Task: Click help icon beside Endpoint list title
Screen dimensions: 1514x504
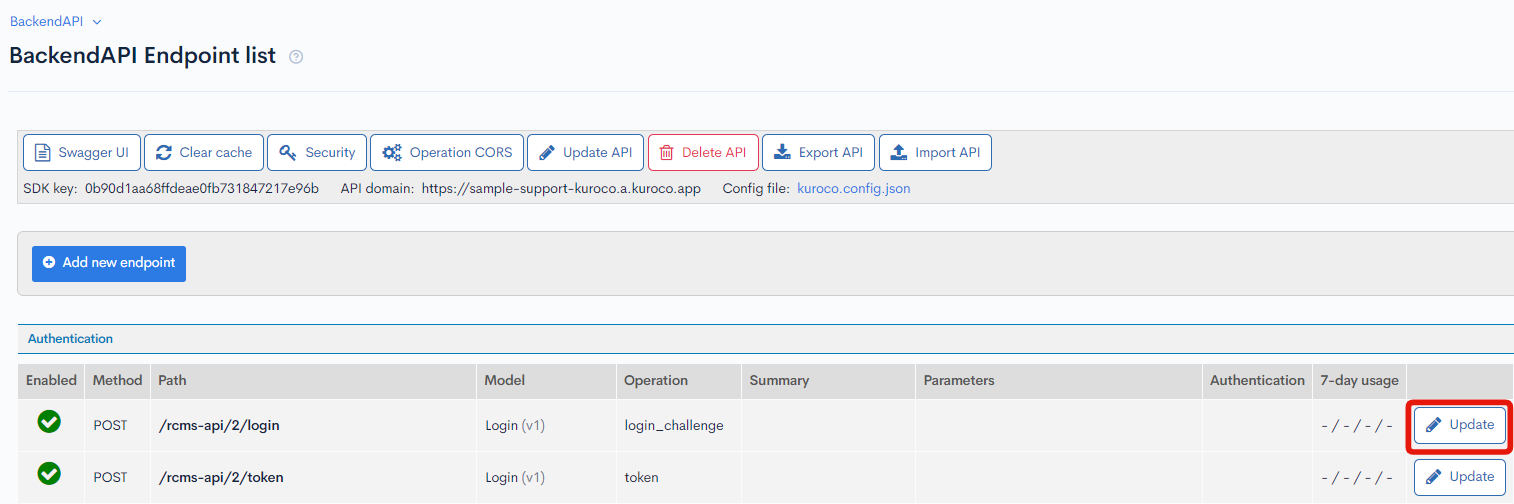Action: [296, 57]
